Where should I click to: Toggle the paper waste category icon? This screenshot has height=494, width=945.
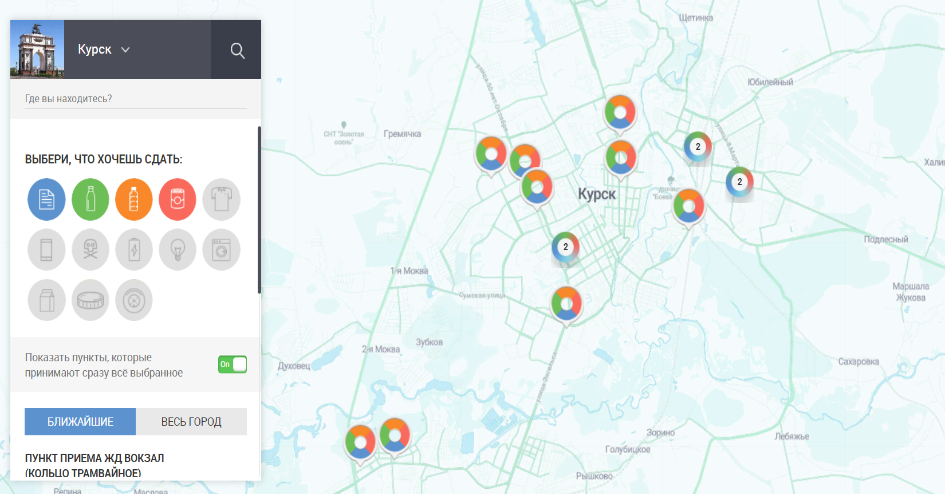46,199
